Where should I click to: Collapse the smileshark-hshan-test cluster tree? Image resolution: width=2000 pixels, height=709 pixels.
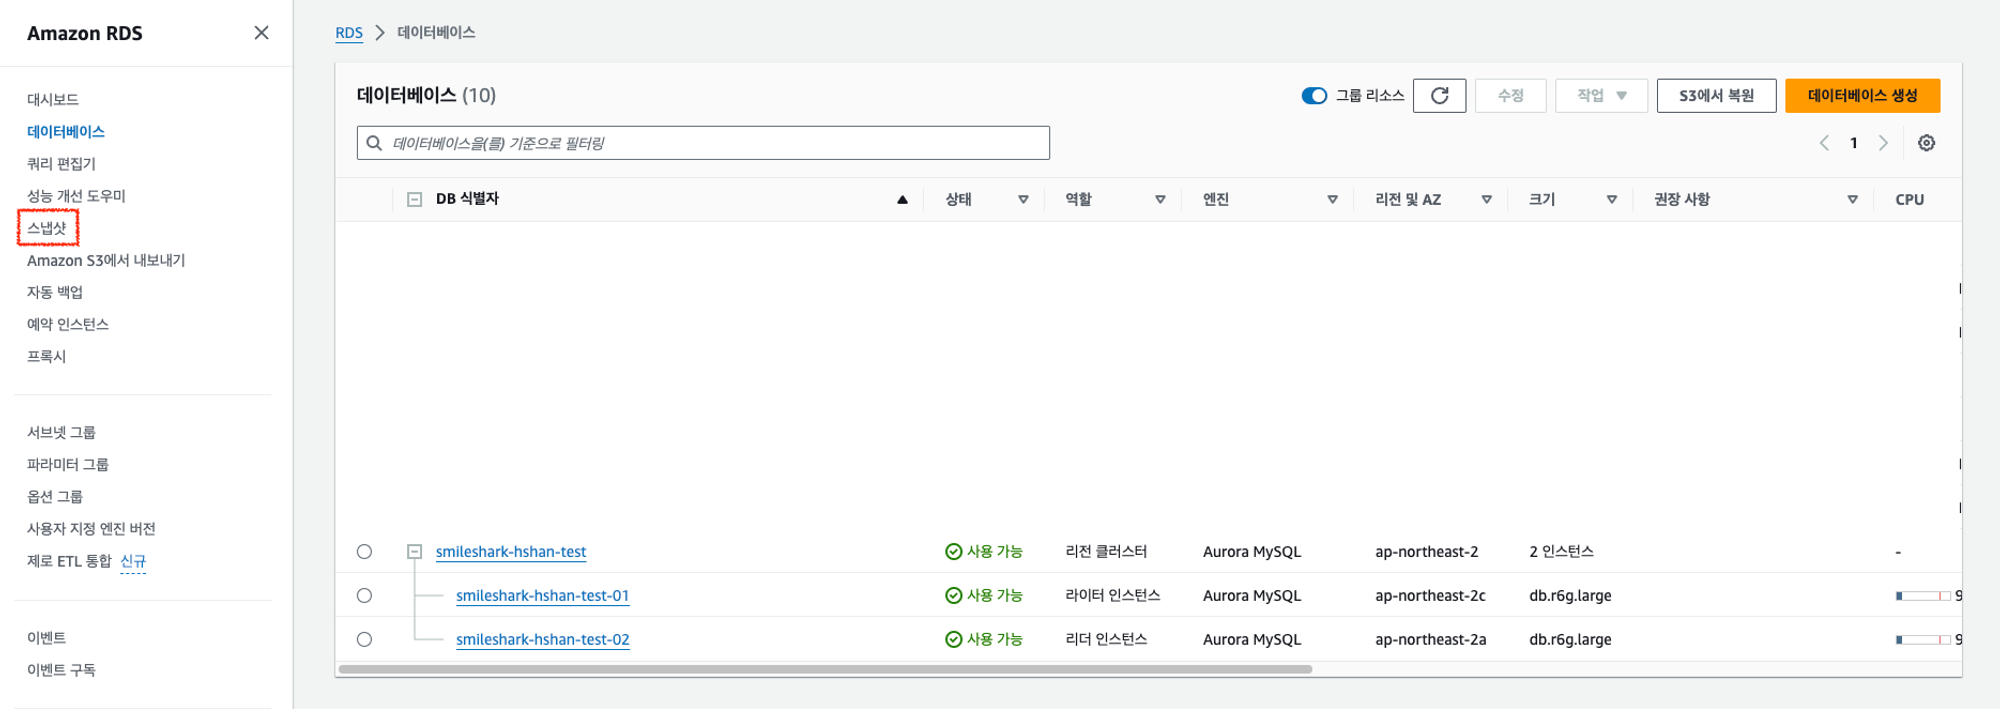(x=414, y=552)
